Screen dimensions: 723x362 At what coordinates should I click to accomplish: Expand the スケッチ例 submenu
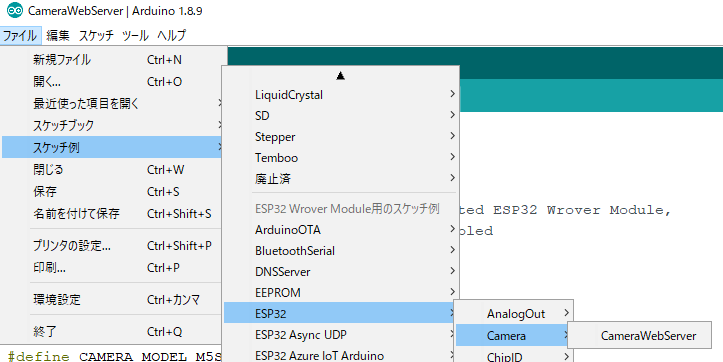click(113, 148)
